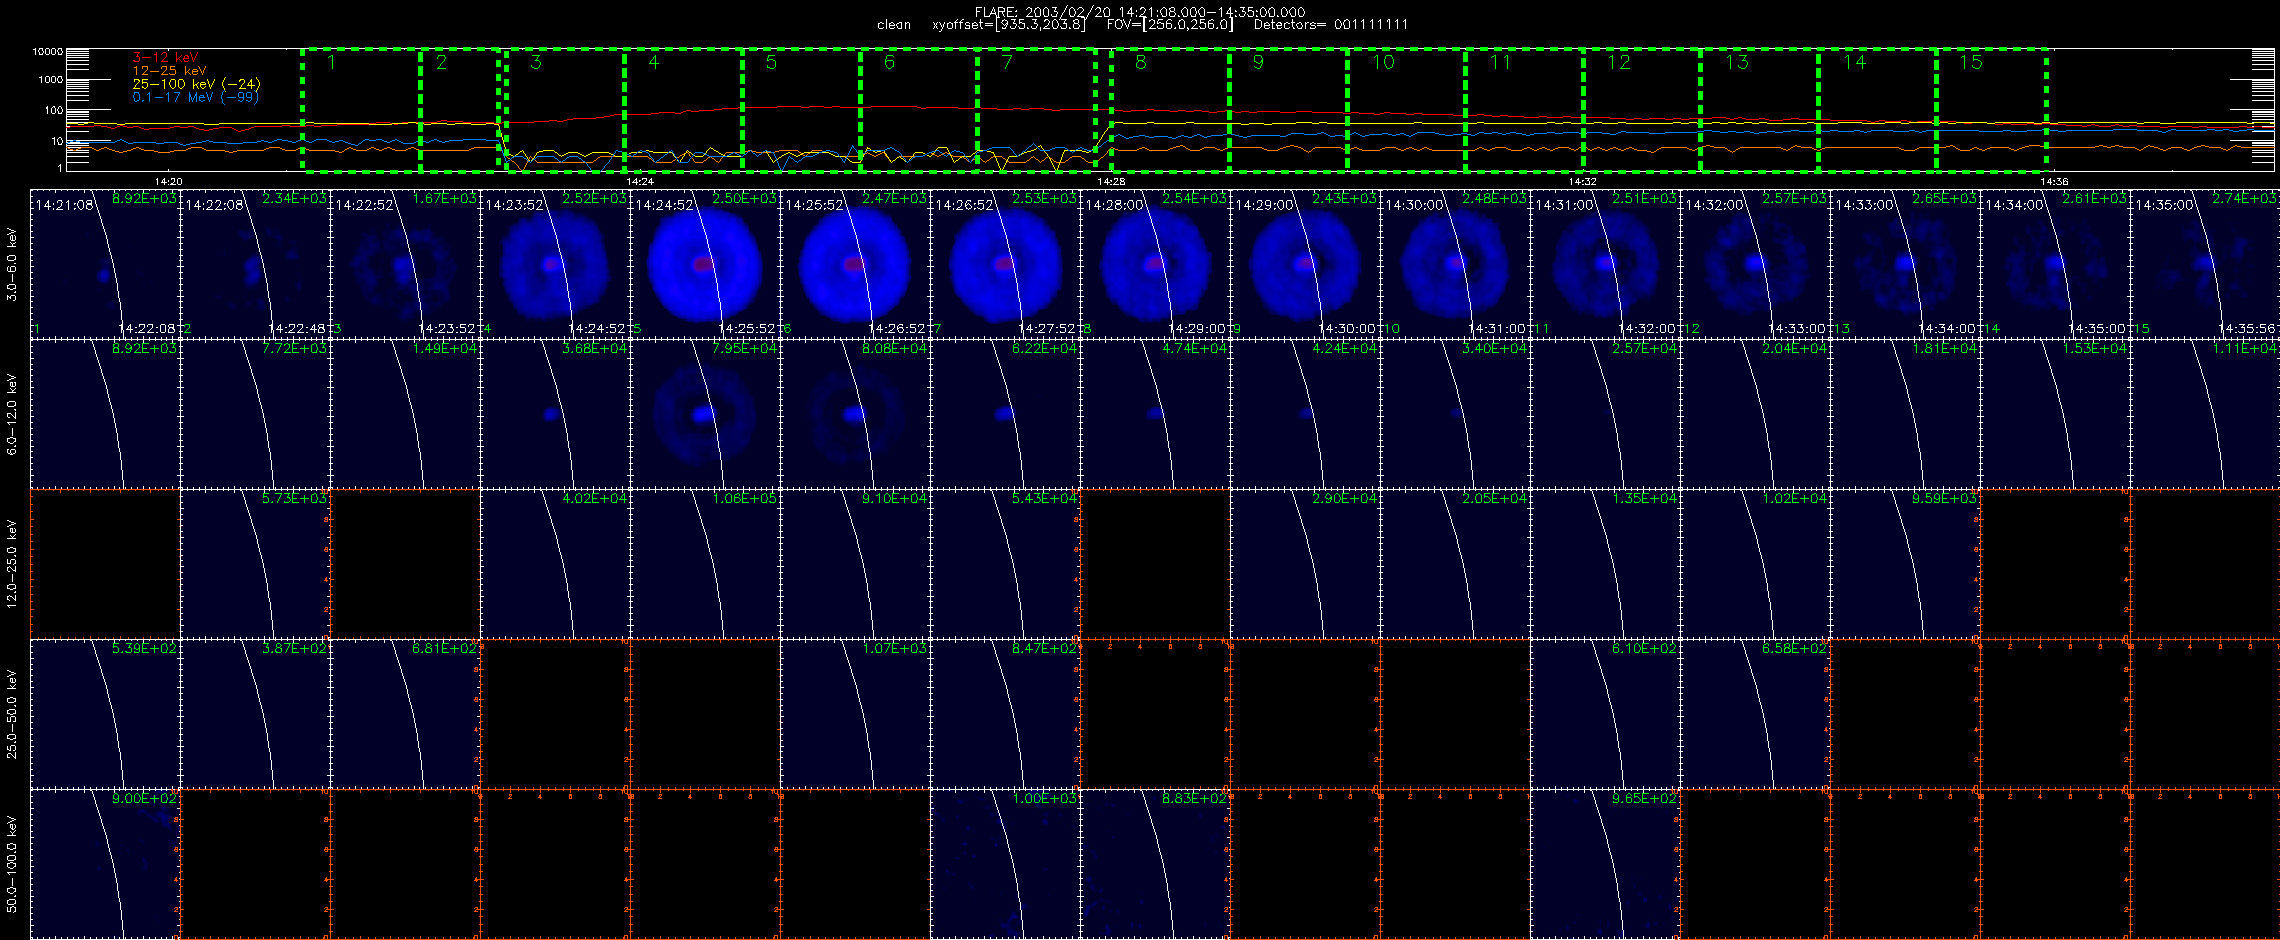The height and width of the screenshot is (940, 2280).
Task: Click the orange 12-25 keV legend entry
Action: (x=169, y=71)
